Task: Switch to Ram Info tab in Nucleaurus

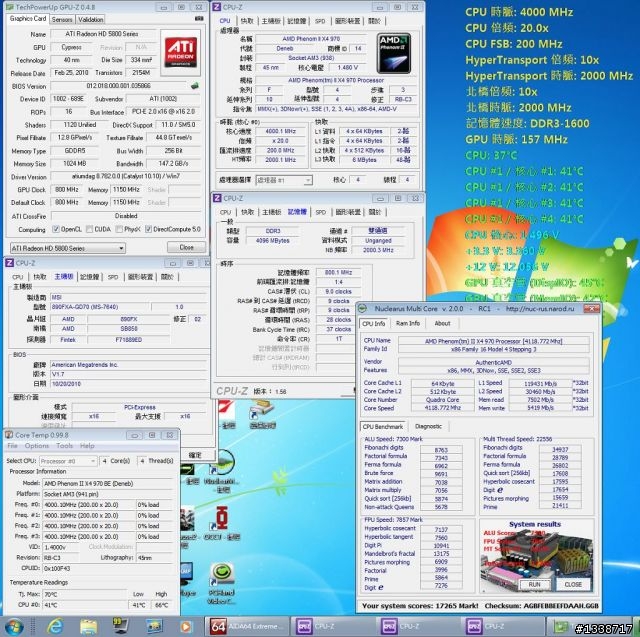Action: (x=407, y=323)
